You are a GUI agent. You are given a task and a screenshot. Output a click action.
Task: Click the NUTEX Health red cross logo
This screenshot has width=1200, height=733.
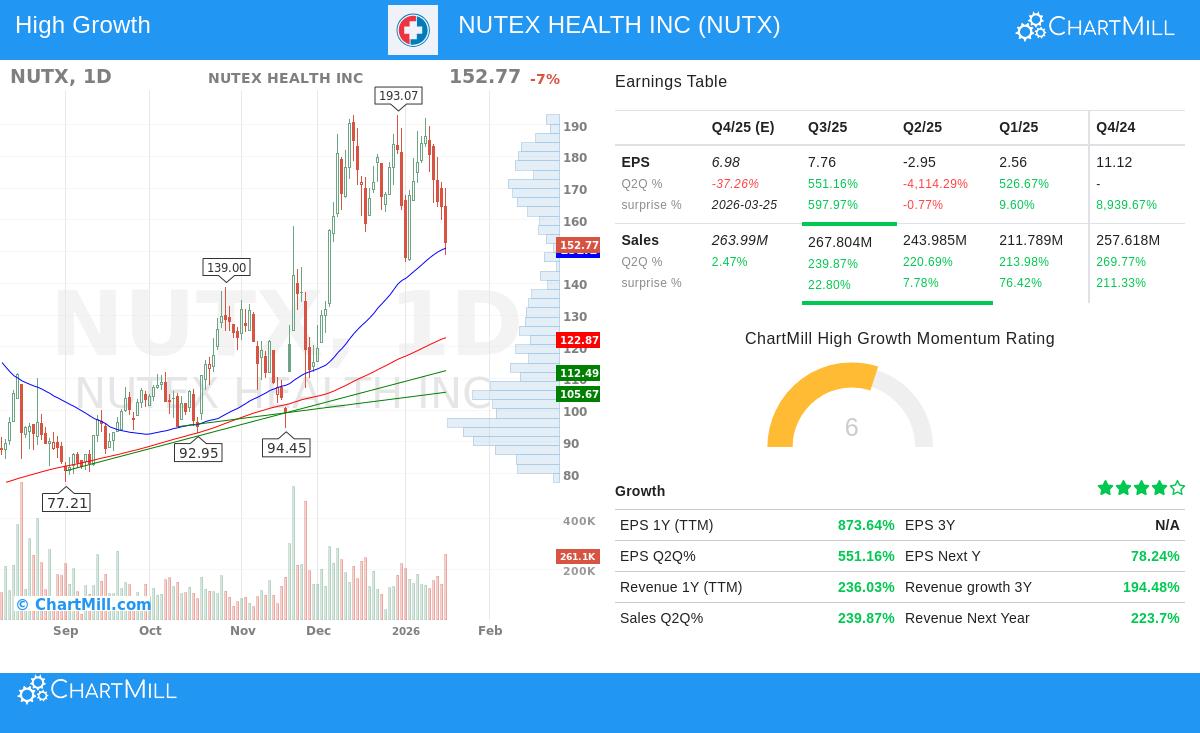[x=412, y=29]
